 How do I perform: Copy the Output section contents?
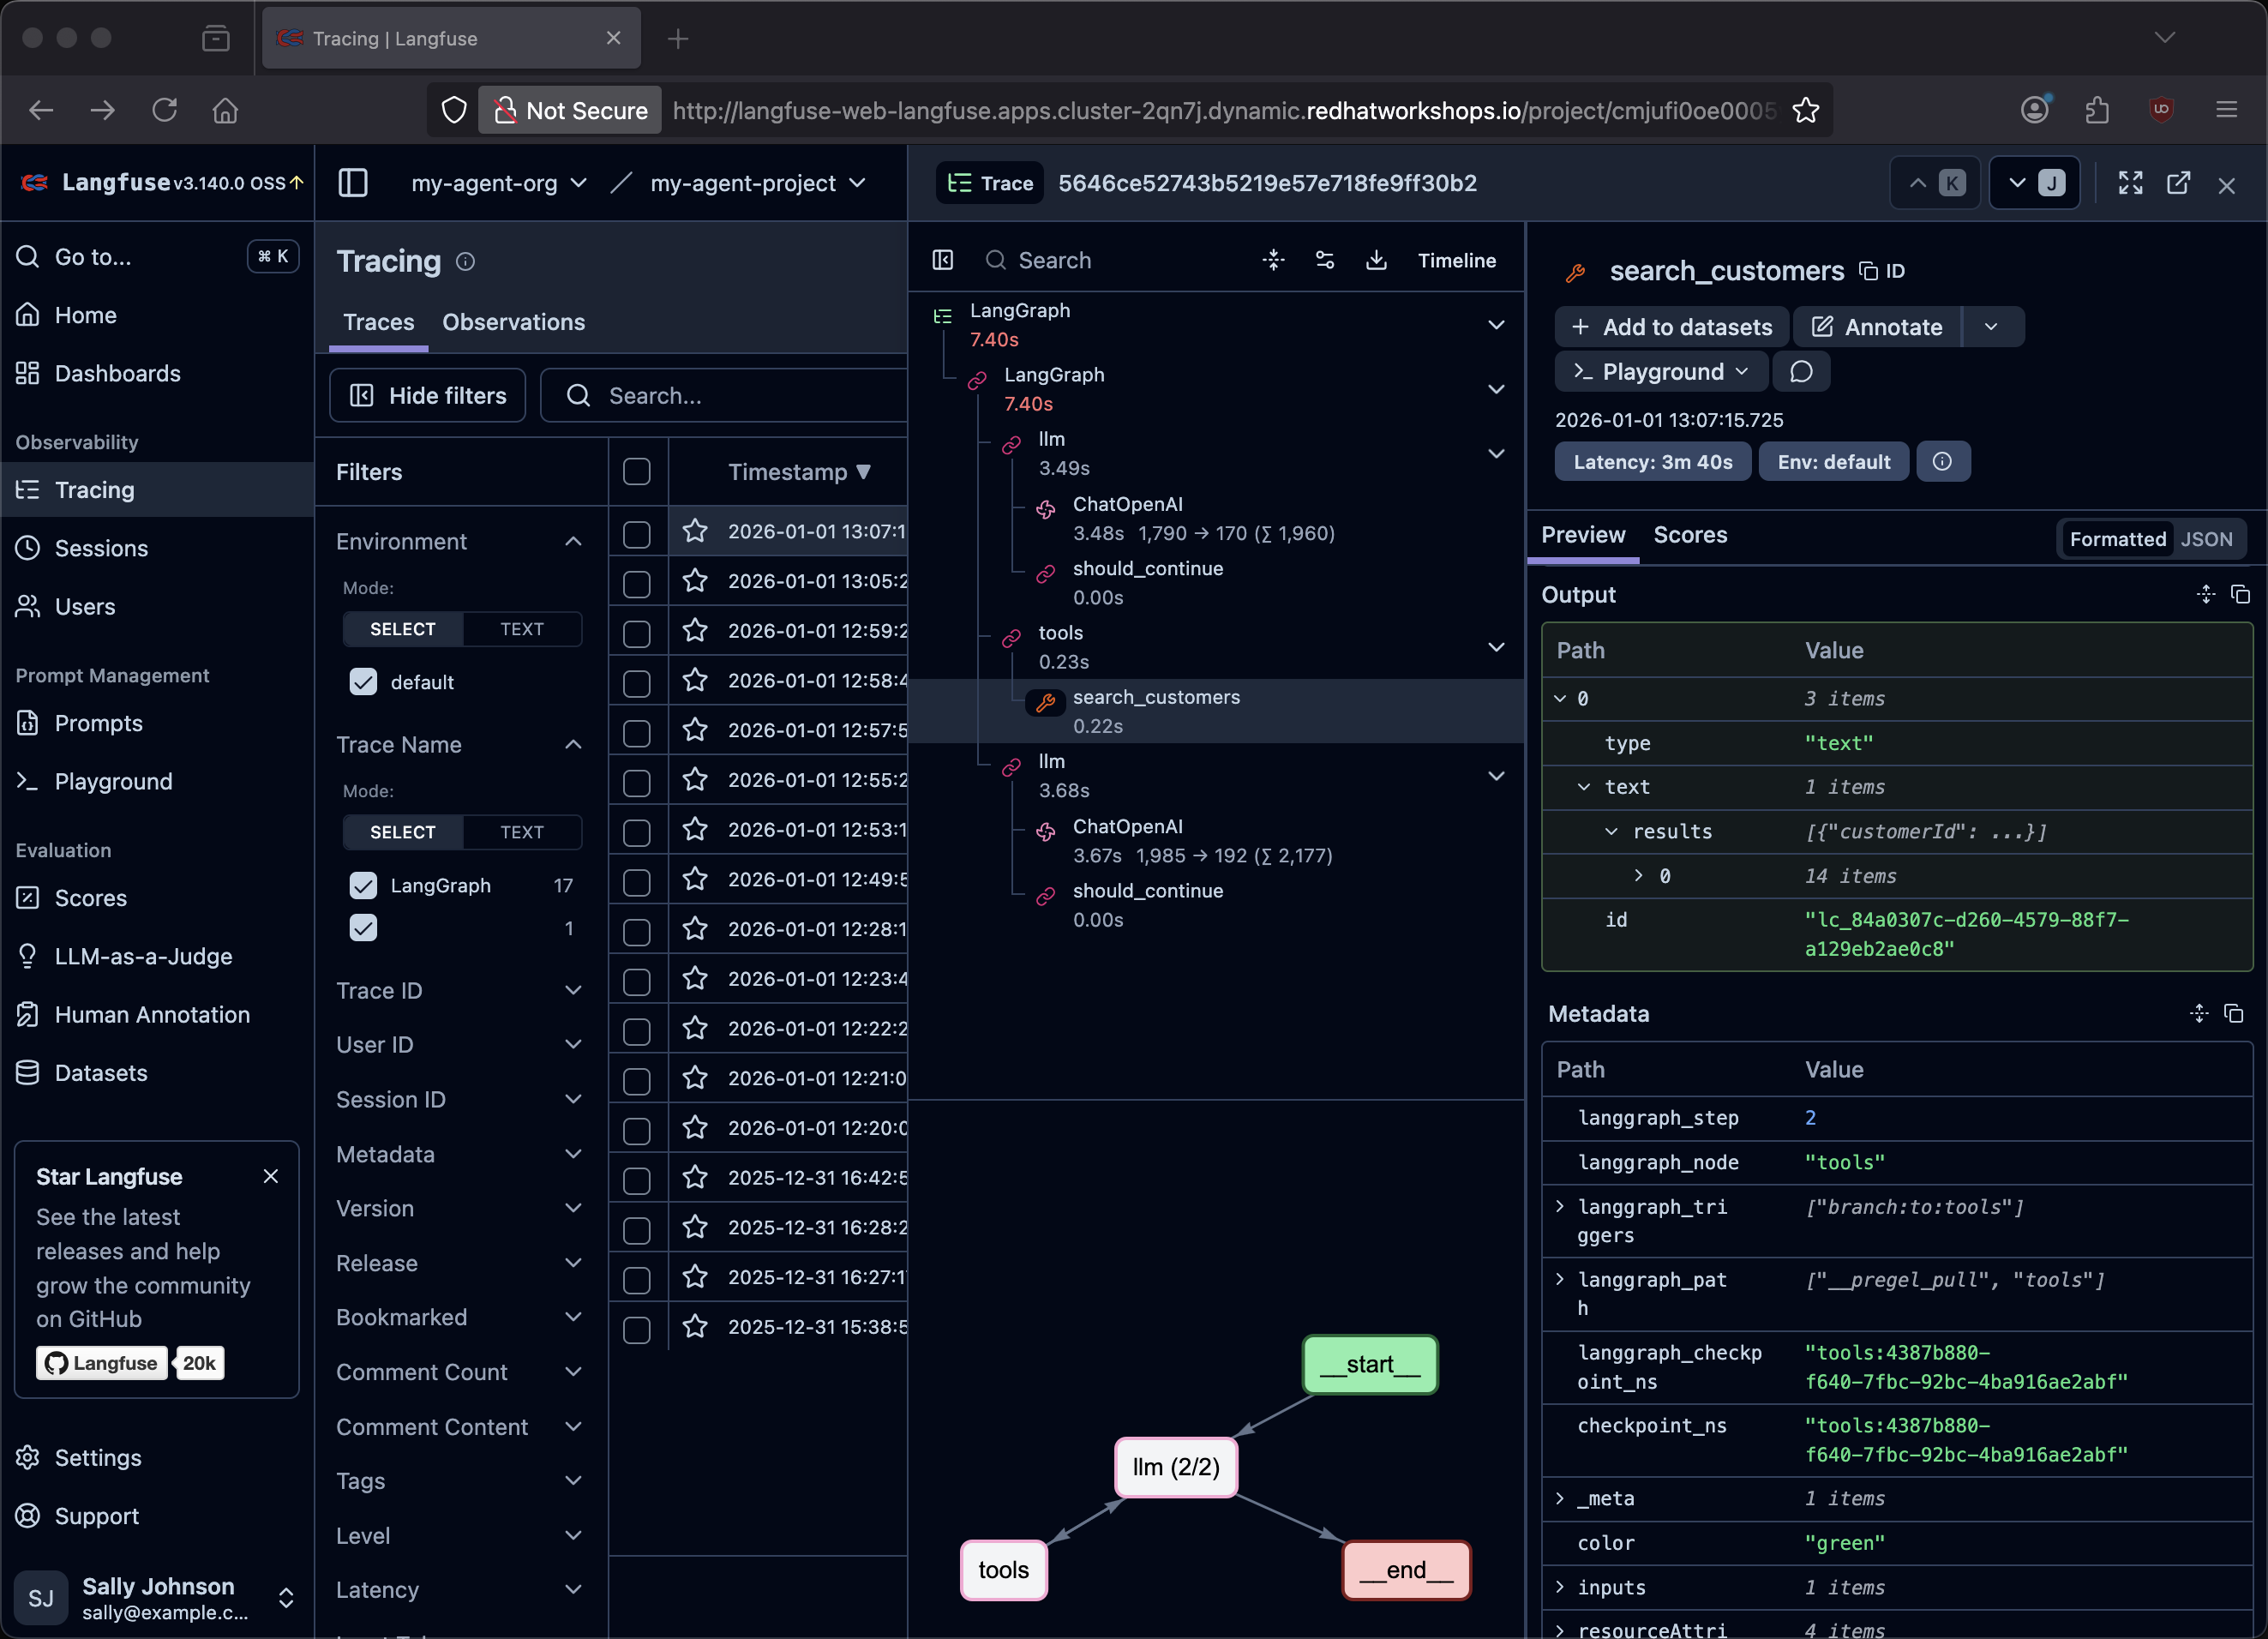pos(2240,595)
